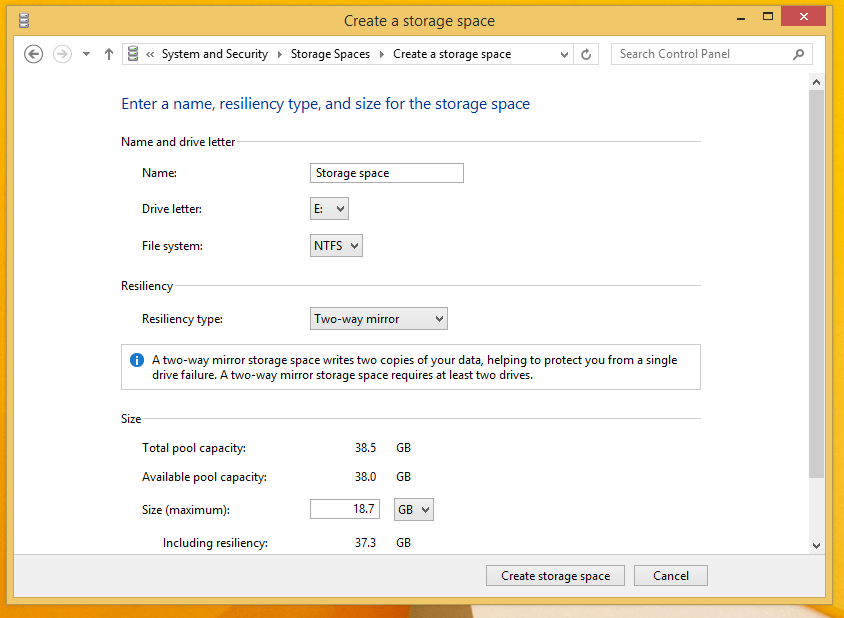Click the Resiliency type label
The image size is (844, 618).
(x=182, y=319)
